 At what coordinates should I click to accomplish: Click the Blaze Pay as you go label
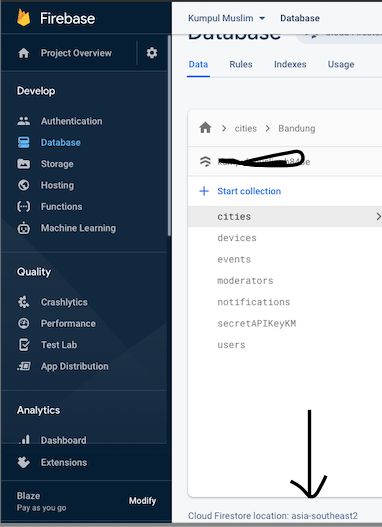click(41, 501)
